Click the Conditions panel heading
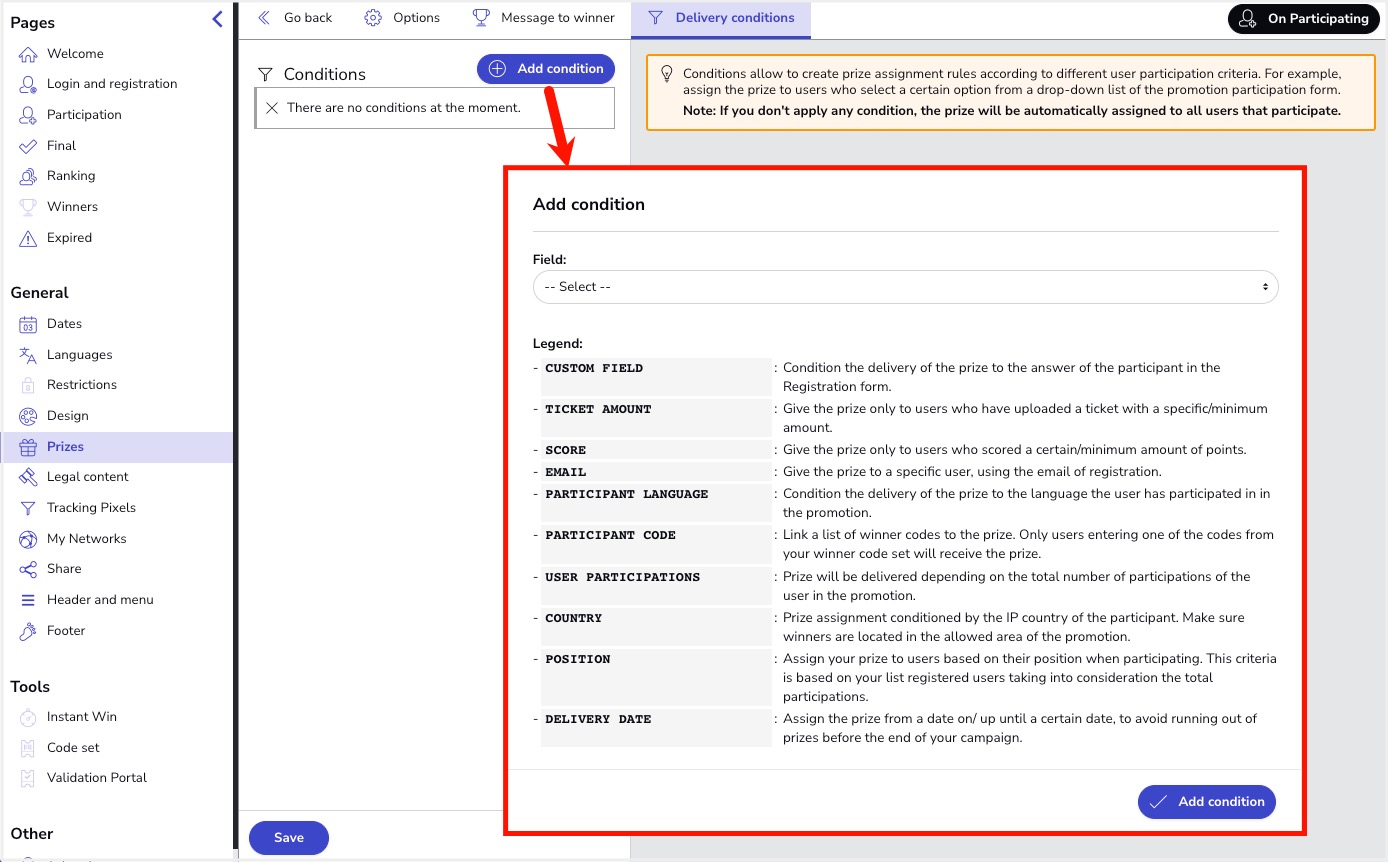The width and height of the screenshot is (1388, 862). pyautogui.click(x=325, y=74)
